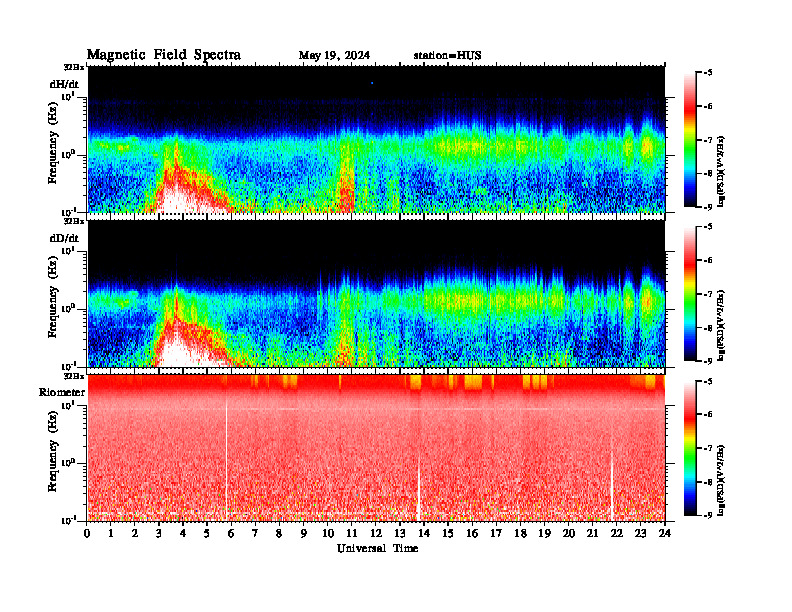Click the PSD units label beside the Riometer color bar
Viewport: 792px width, 612px height.
pos(721,480)
